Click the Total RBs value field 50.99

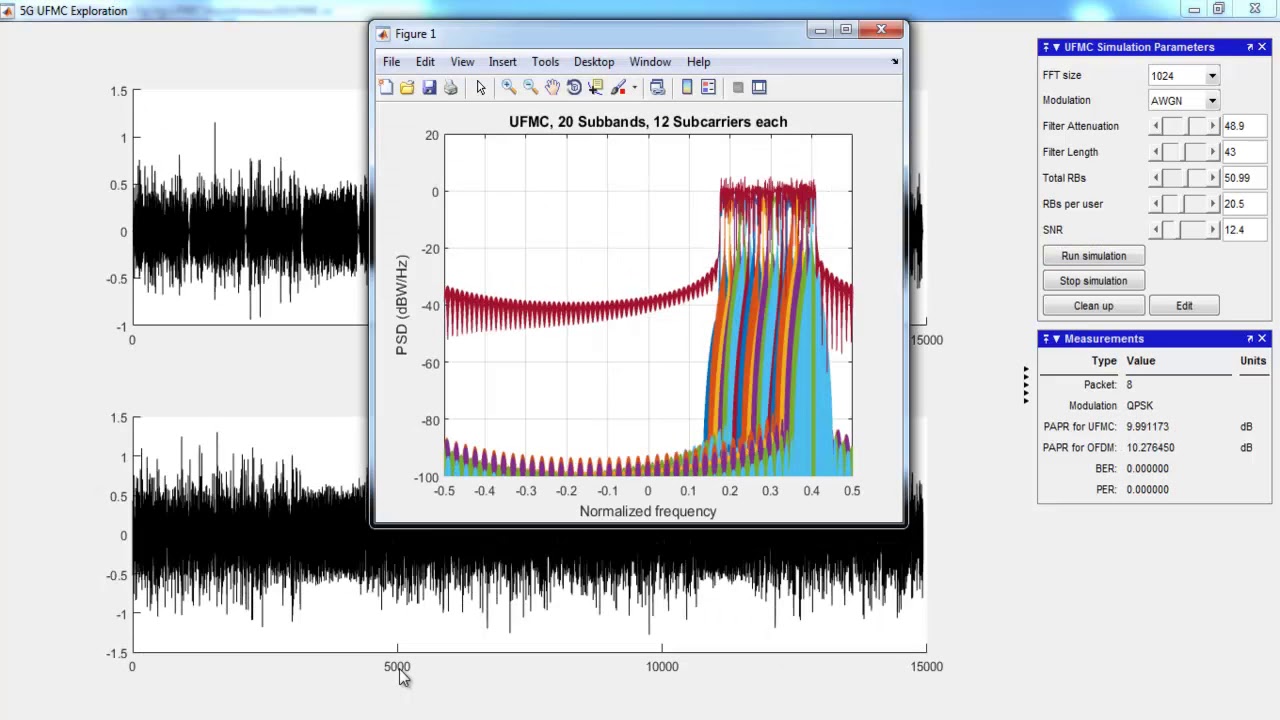[x=1245, y=178]
